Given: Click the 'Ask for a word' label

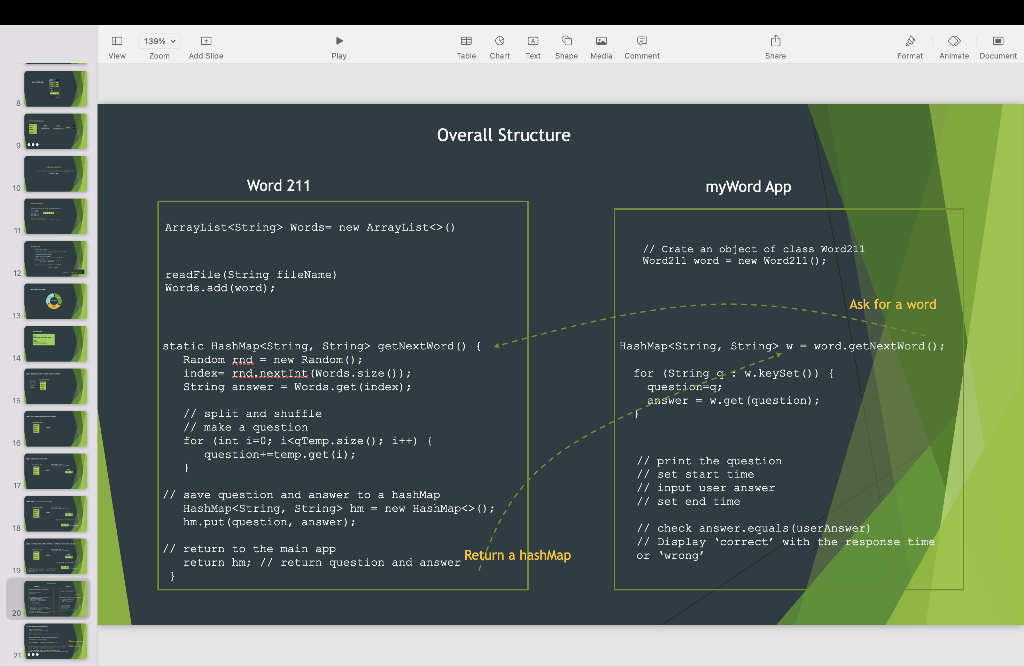Looking at the screenshot, I should (893, 304).
